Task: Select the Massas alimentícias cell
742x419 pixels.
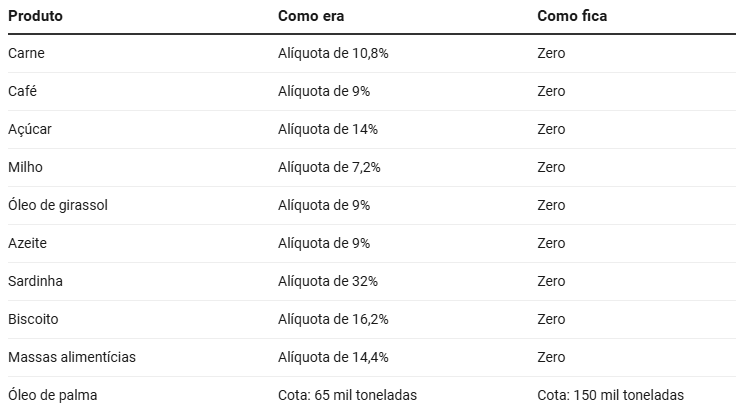Action: pyautogui.click(x=71, y=357)
